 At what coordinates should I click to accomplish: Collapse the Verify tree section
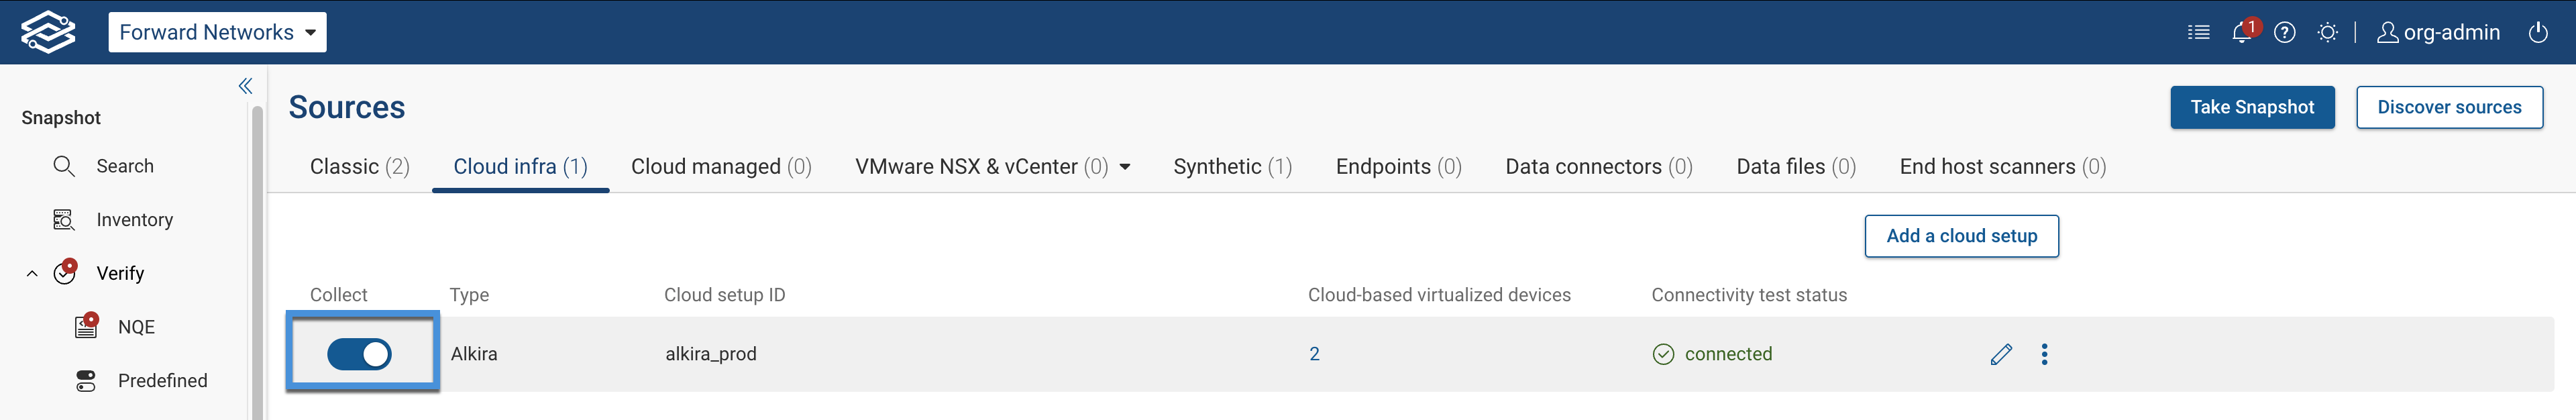coord(32,273)
